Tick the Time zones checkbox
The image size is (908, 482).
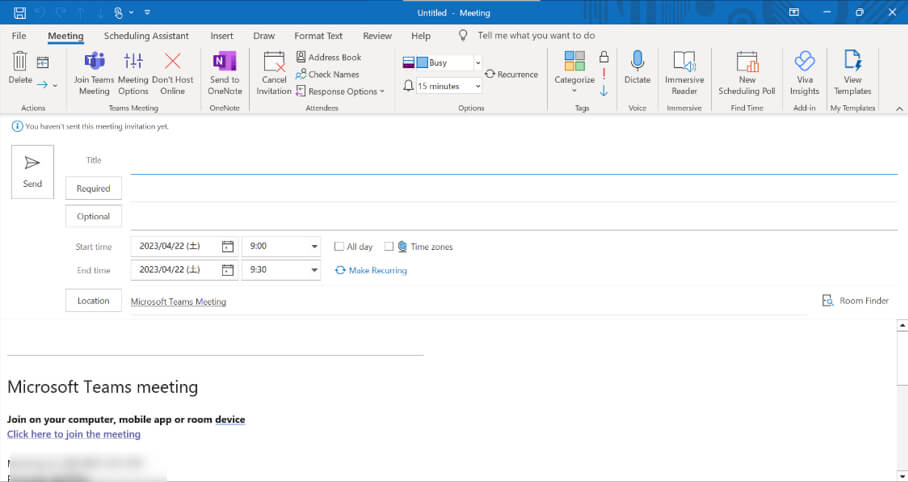[x=389, y=246]
